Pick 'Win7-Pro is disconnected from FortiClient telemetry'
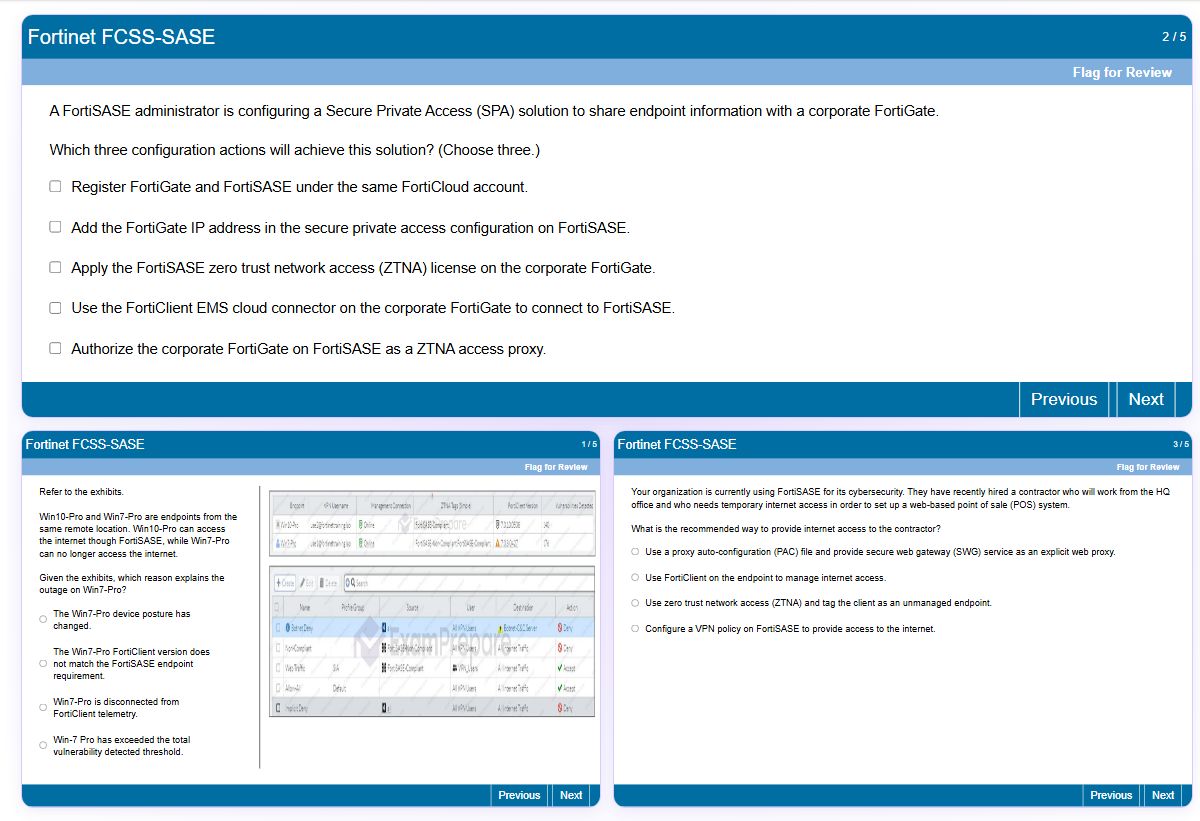 (43, 708)
